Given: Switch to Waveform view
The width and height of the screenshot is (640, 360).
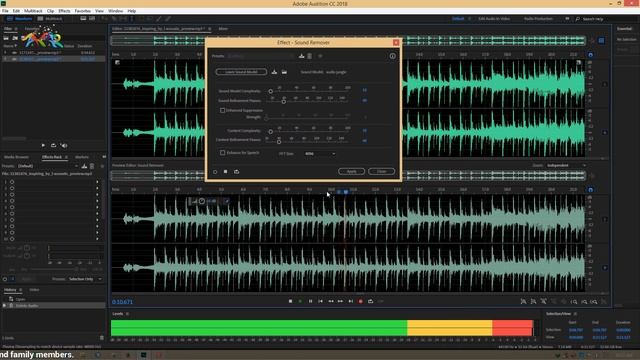Looking at the screenshot, I should pos(20,19).
